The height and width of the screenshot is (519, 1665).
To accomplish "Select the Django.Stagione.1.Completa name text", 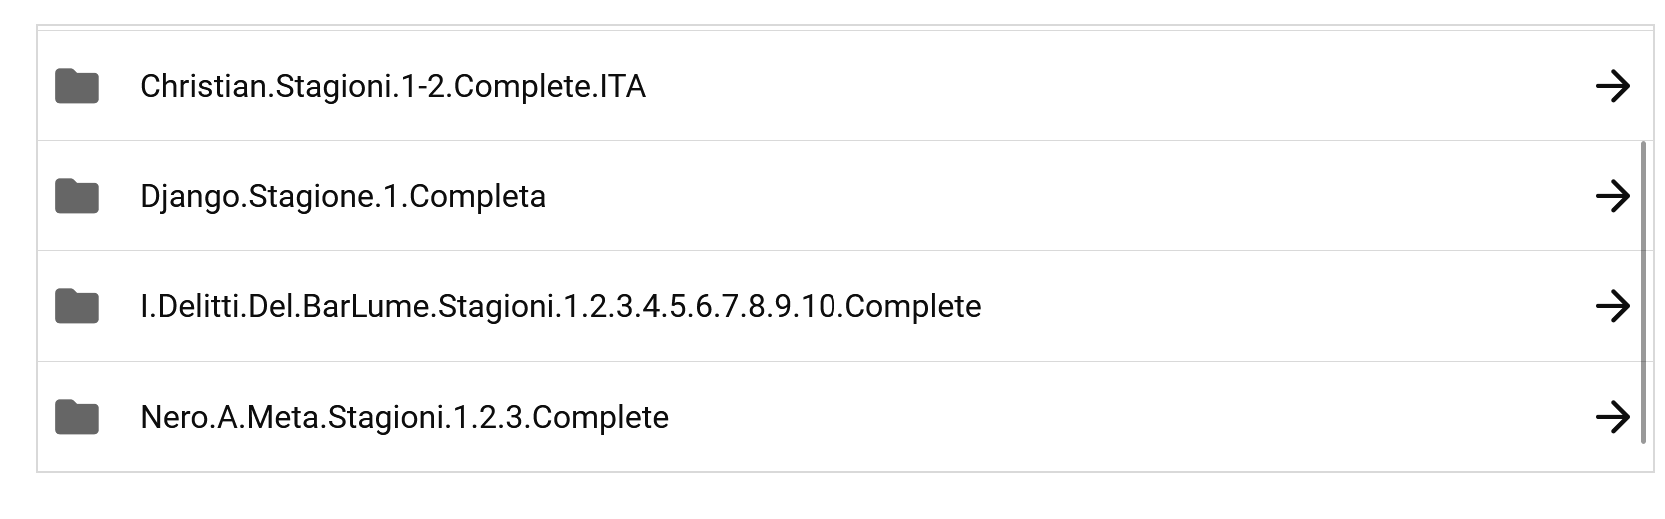I will tap(342, 197).
